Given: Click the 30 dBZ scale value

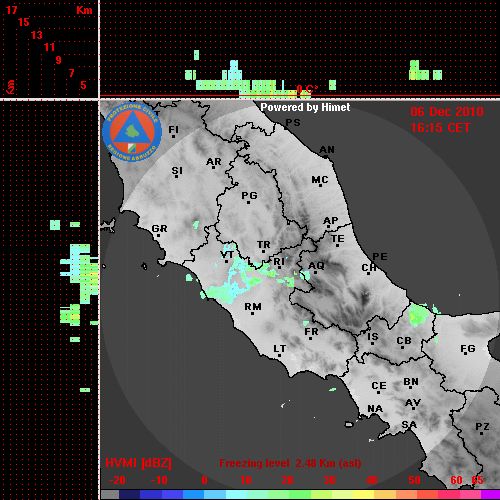Looking at the screenshot, I should [x=329, y=480].
